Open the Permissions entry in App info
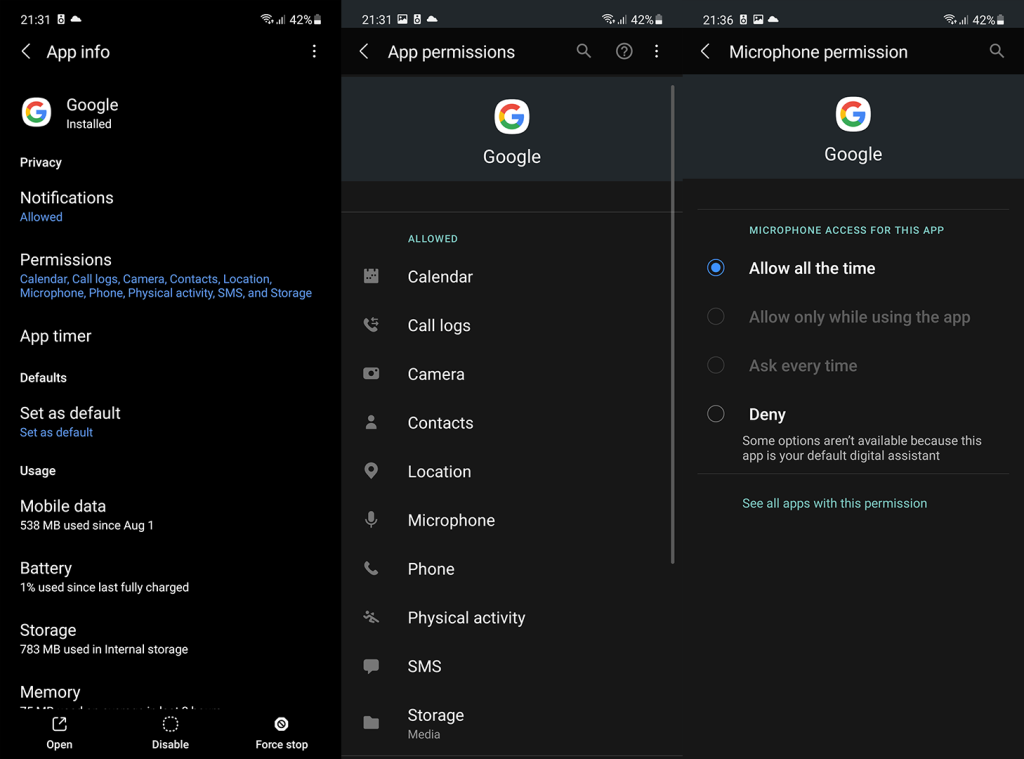 click(x=170, y=276)
